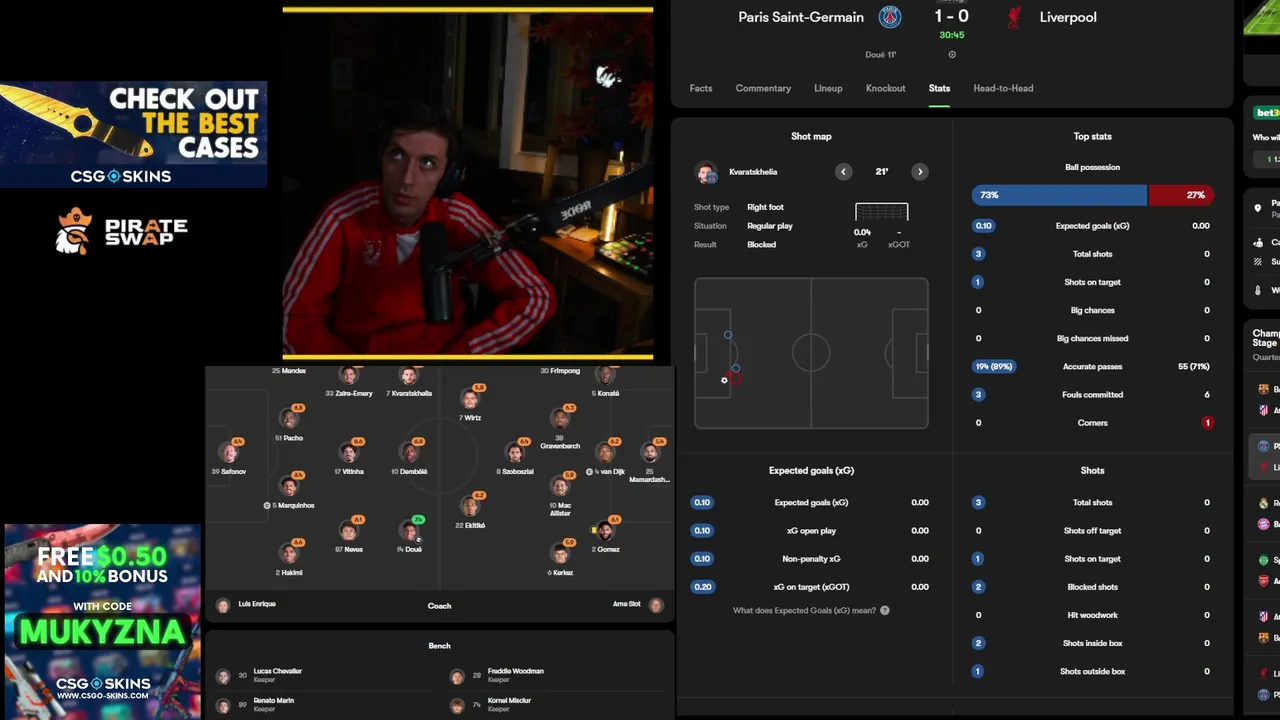1280x720 pixels.
Task: Click the Vitinha player avatar
Action: (x=349, y=453)
